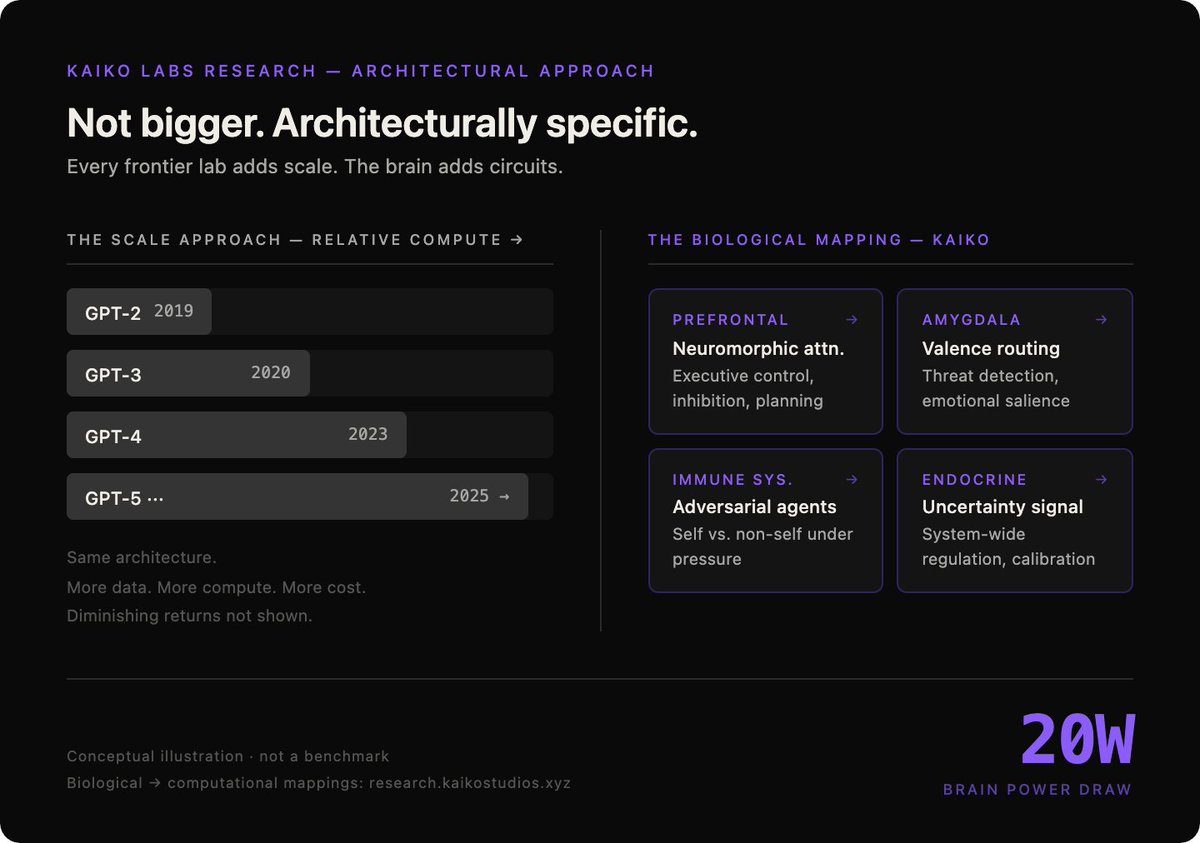Click the 'Kaiko Labs Research — Architectural Approach' header
Image resolution: width=1200 pixels, height=843 pixels.
pyautogui.click(x=360, y=71)
